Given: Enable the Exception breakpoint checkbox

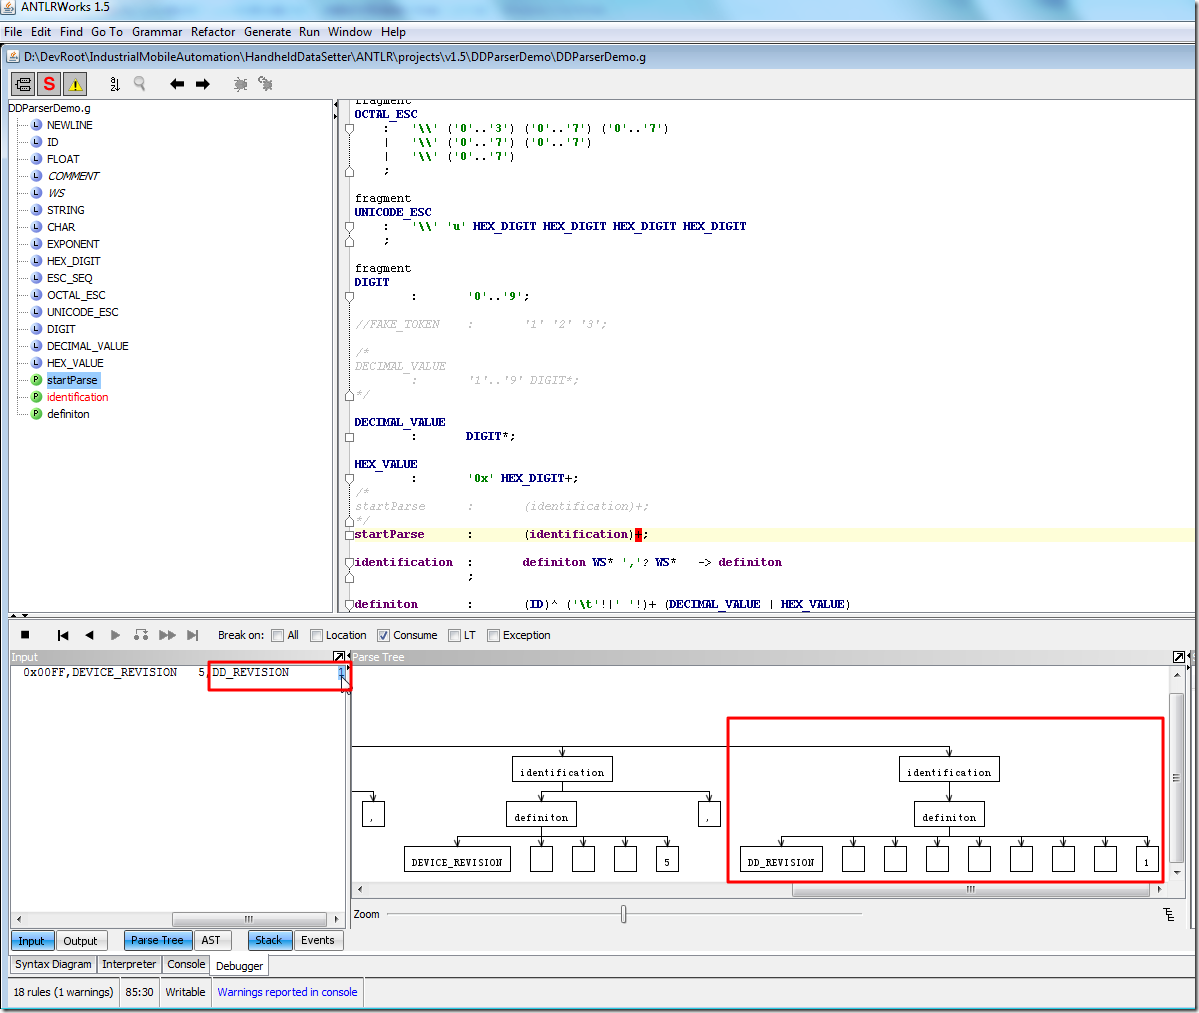Looking at the screenshot, I should [x=493, y=635].
